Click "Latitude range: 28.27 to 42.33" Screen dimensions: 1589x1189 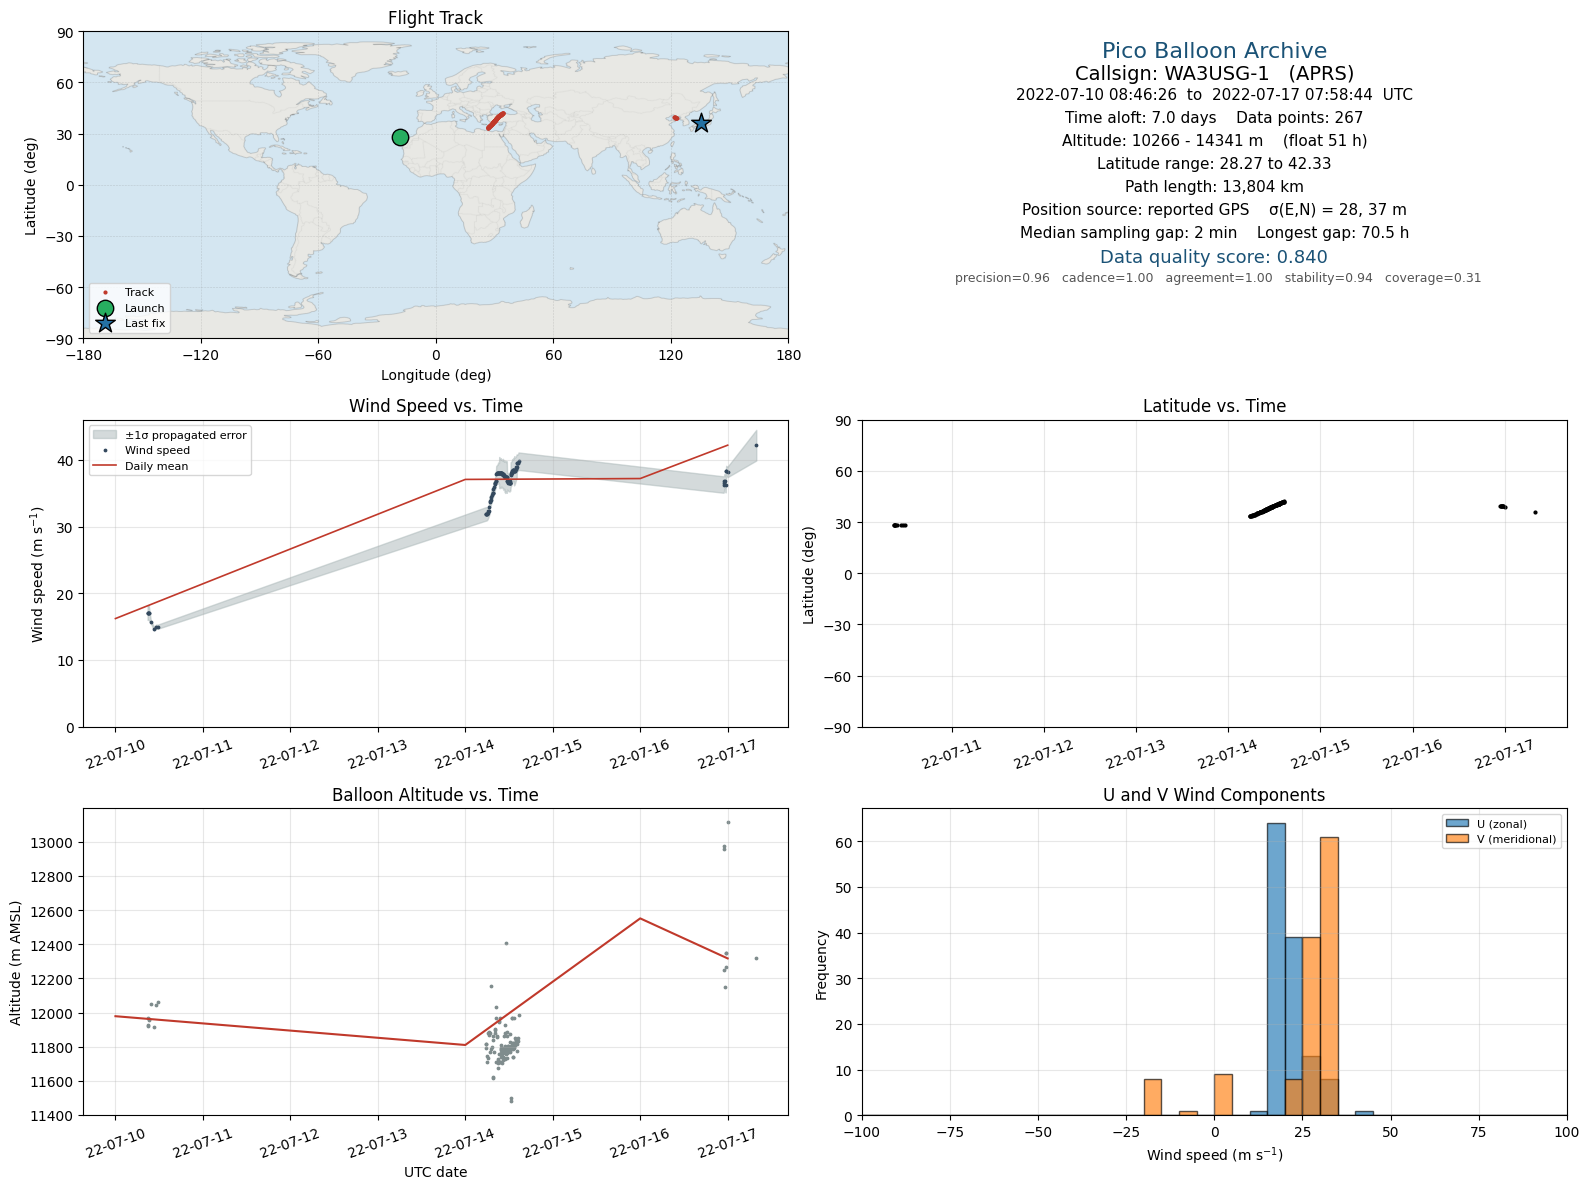tap(1214, 164)
